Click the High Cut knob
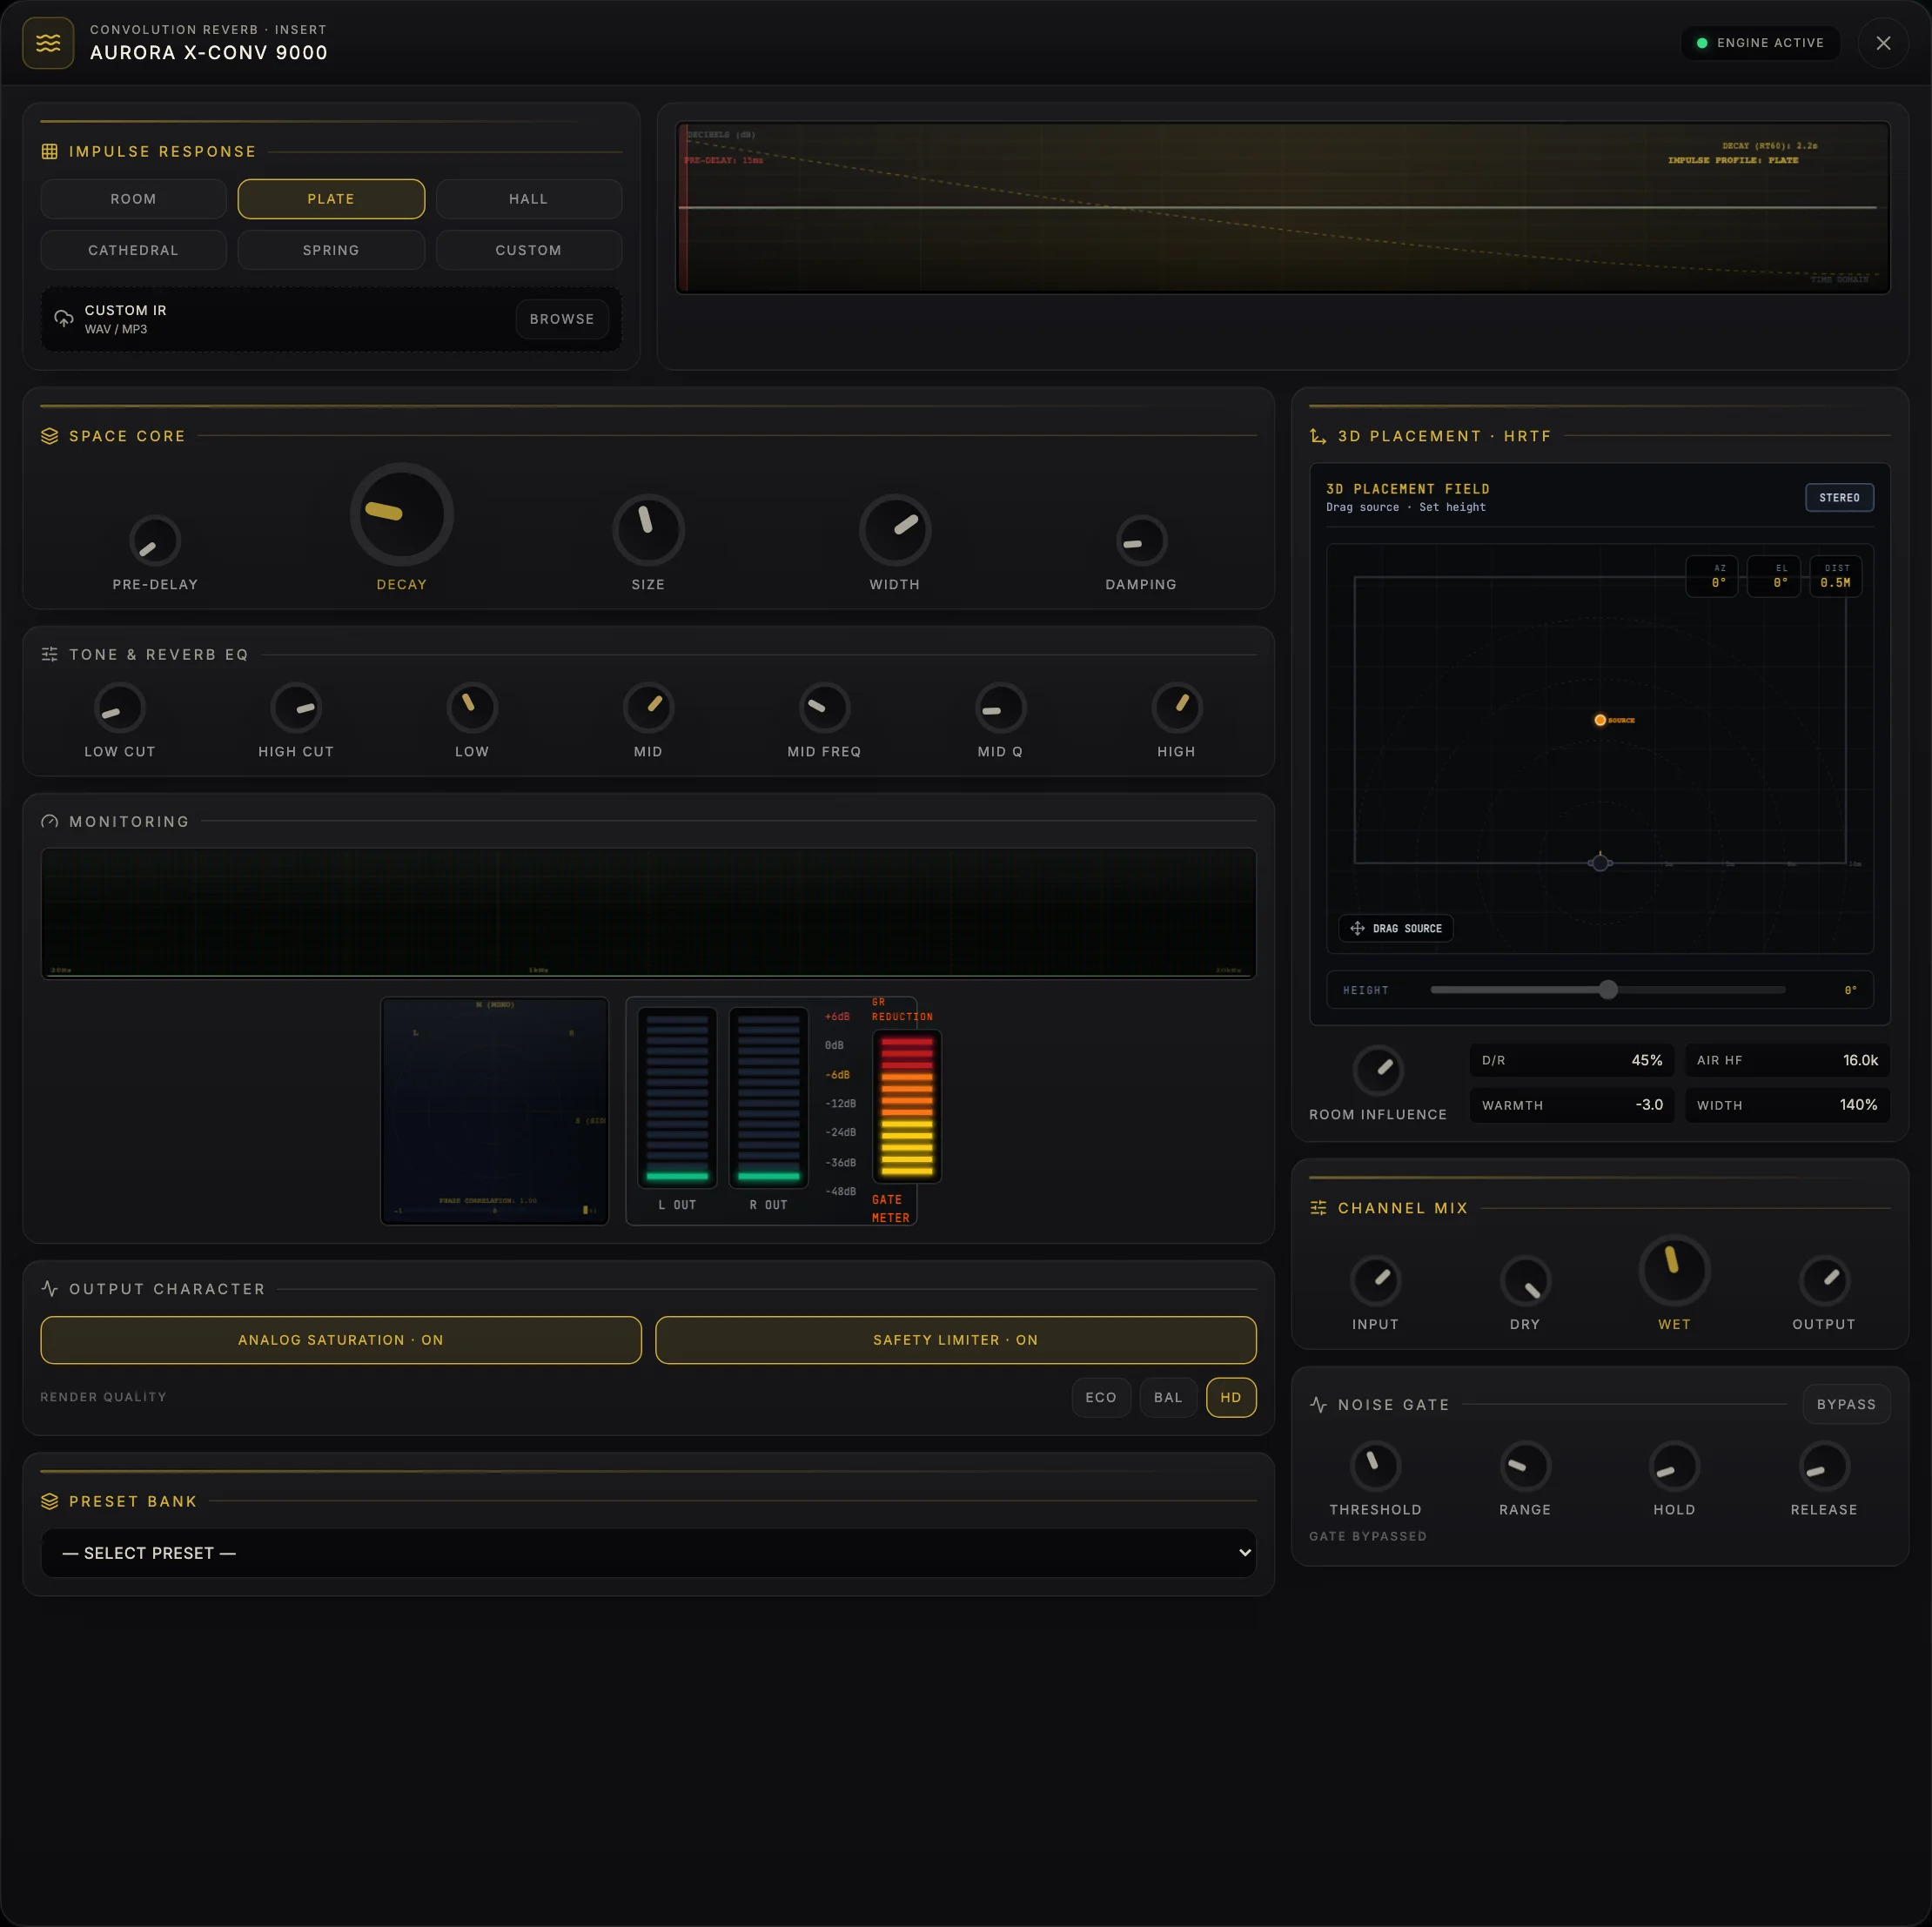1932x1927 pixels. point(296,708)
